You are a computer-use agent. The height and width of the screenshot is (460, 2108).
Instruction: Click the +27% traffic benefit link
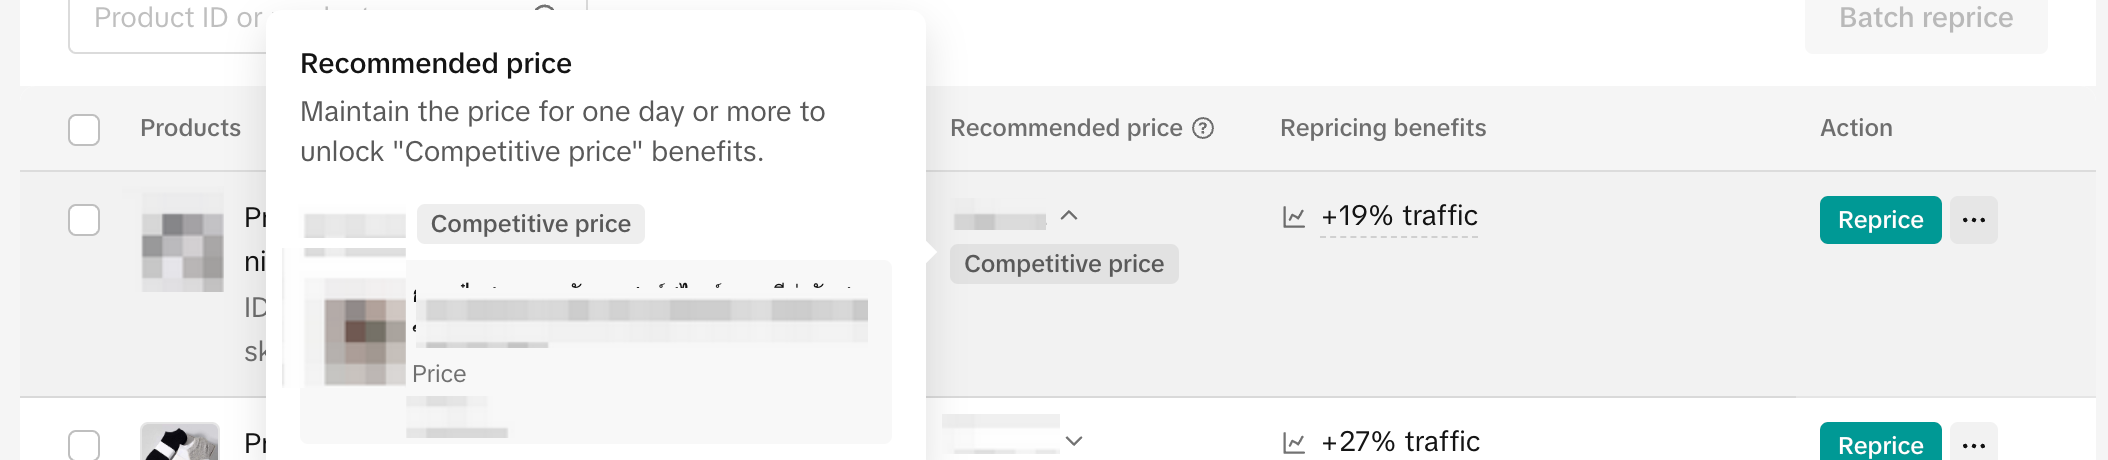[1400, 442]
